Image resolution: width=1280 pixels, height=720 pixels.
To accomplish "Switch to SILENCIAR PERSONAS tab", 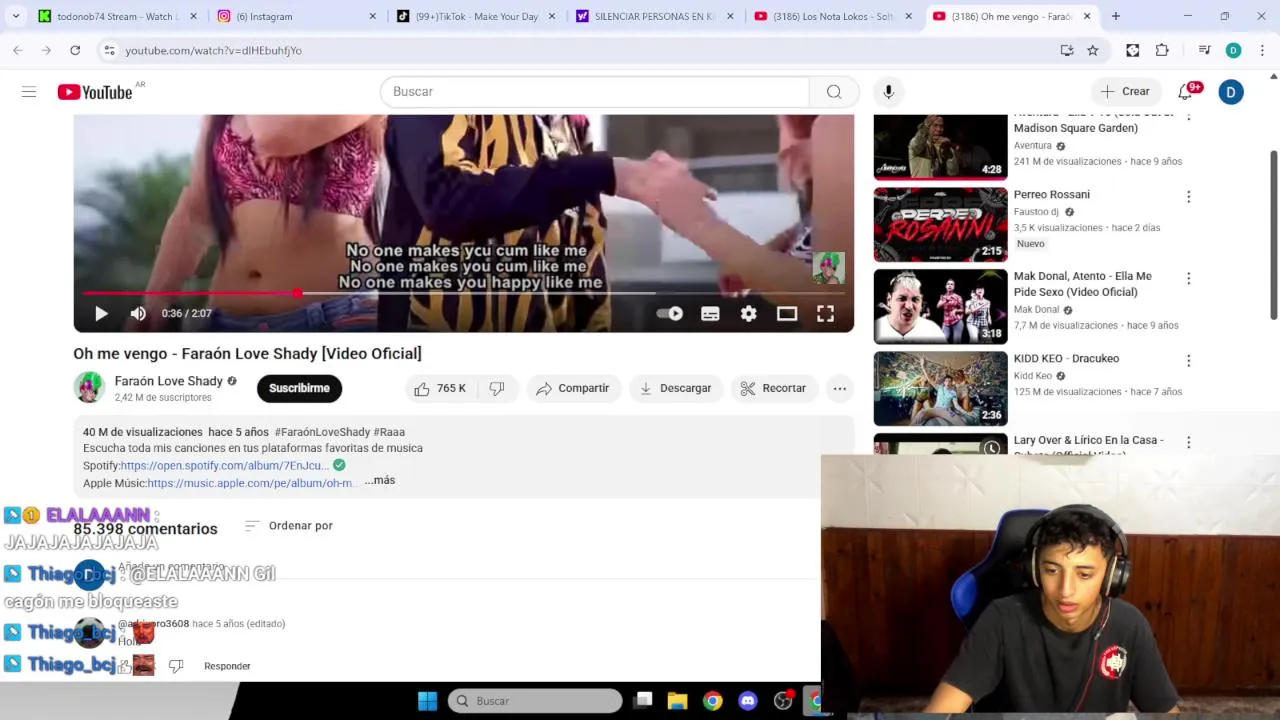I will pos(655,16).
